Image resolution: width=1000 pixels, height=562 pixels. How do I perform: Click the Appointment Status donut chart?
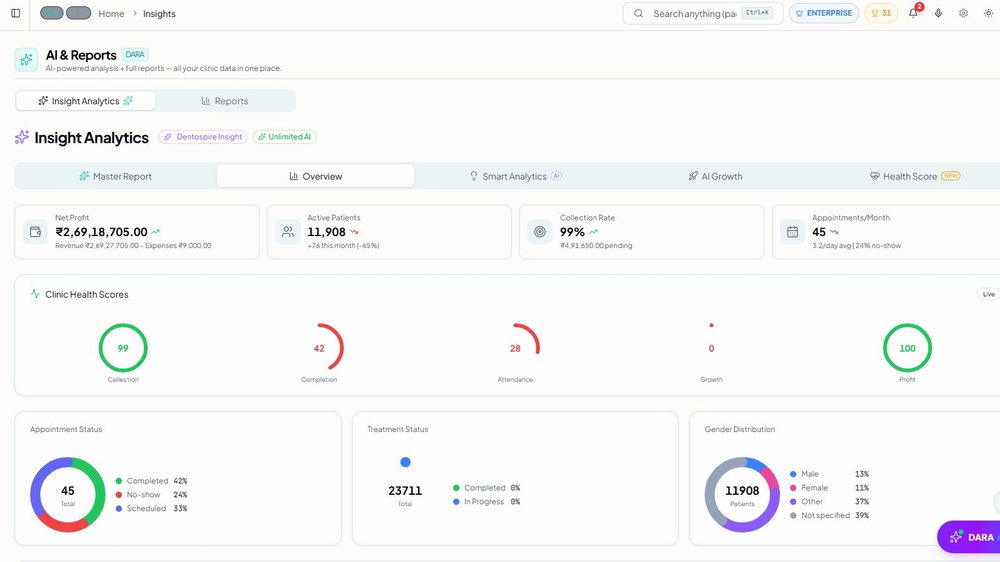click(68, 494)
